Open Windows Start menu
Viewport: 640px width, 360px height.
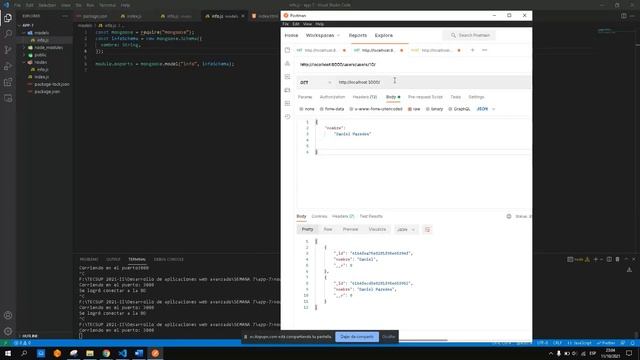(8, 353)
